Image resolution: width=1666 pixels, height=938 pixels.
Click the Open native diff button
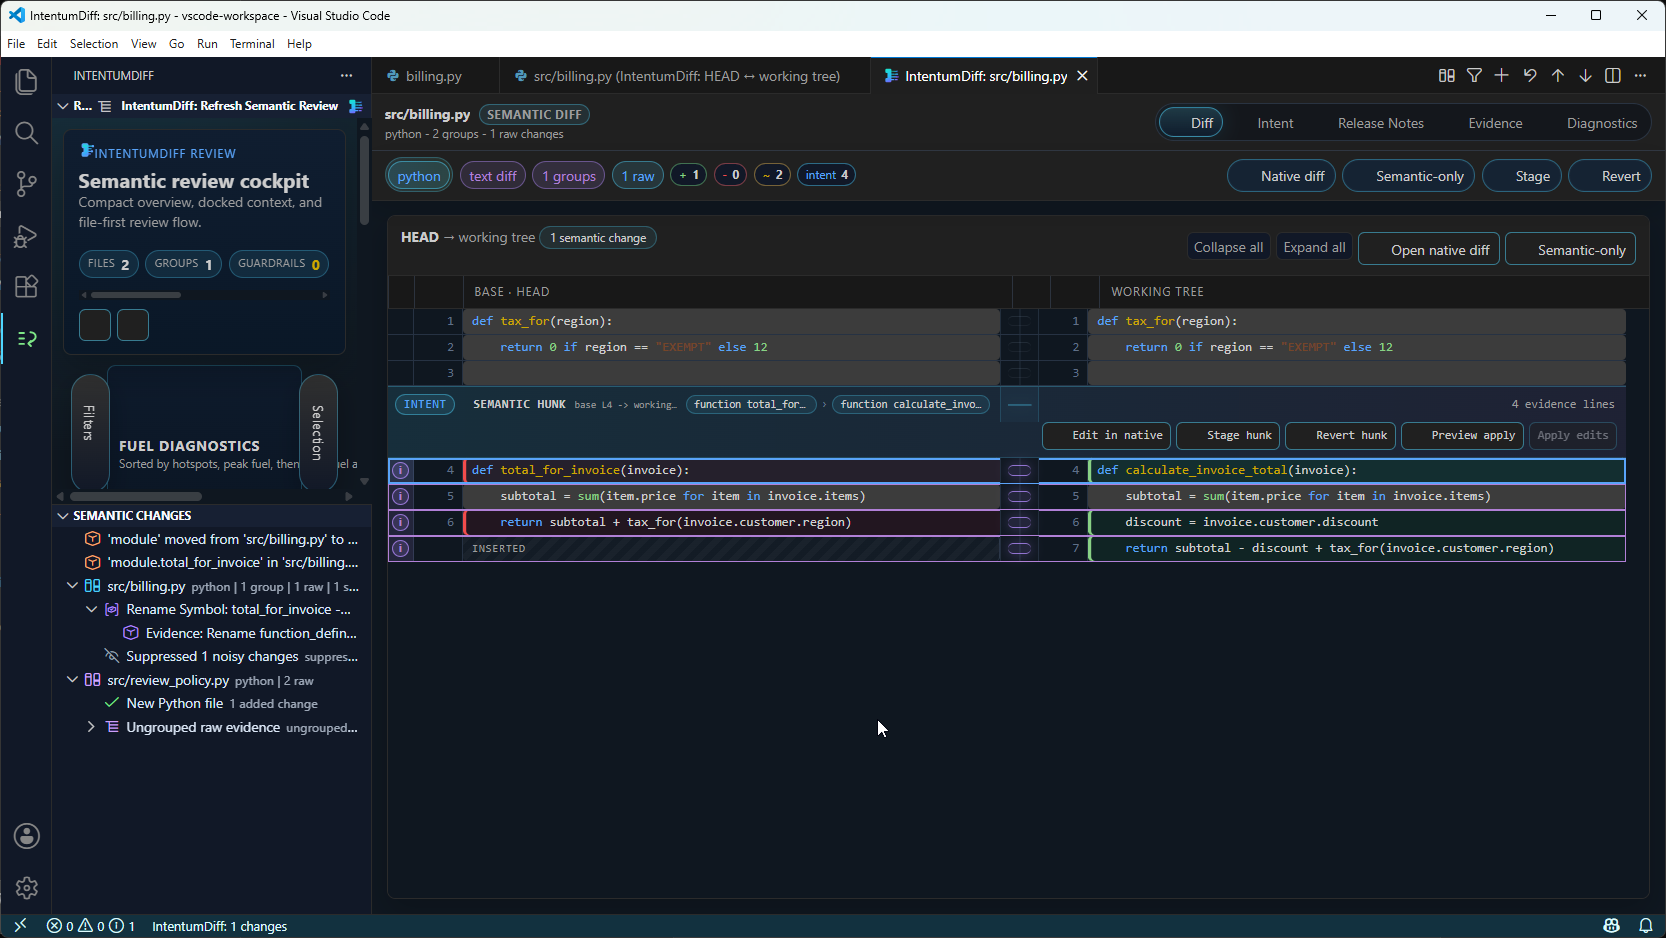[x=1430, y=250]
